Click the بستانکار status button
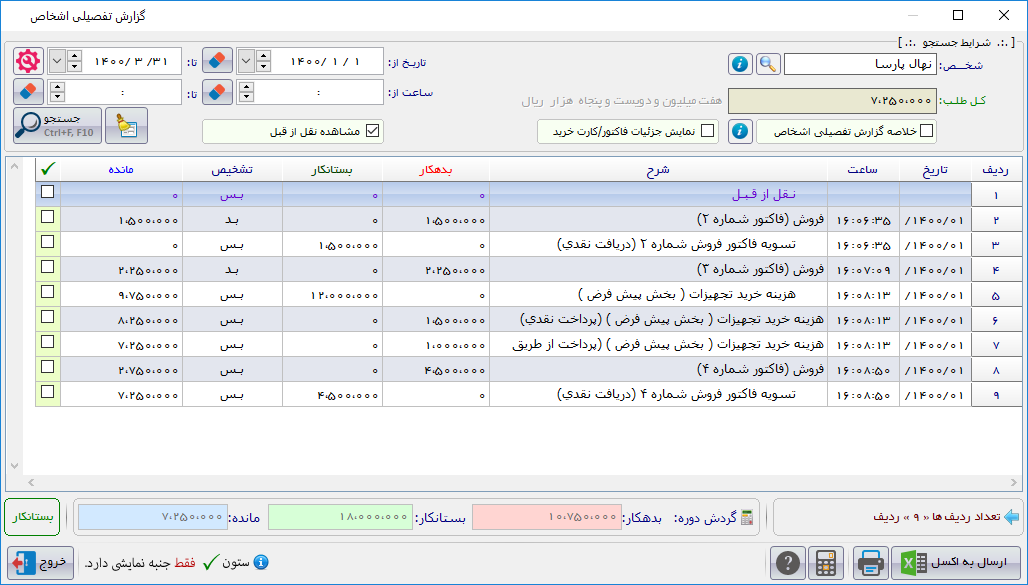The image size is (1028, 585). [x=32, y=517]
